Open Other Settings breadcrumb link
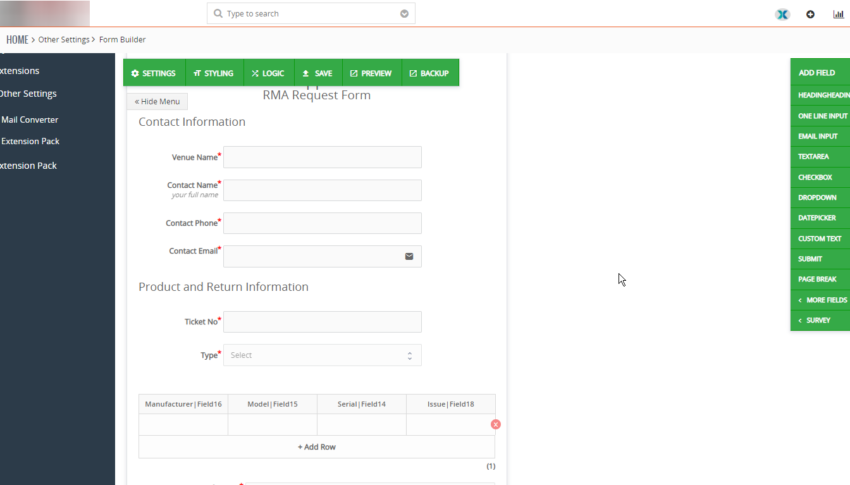850x485 pixels. tap(63, 40)
